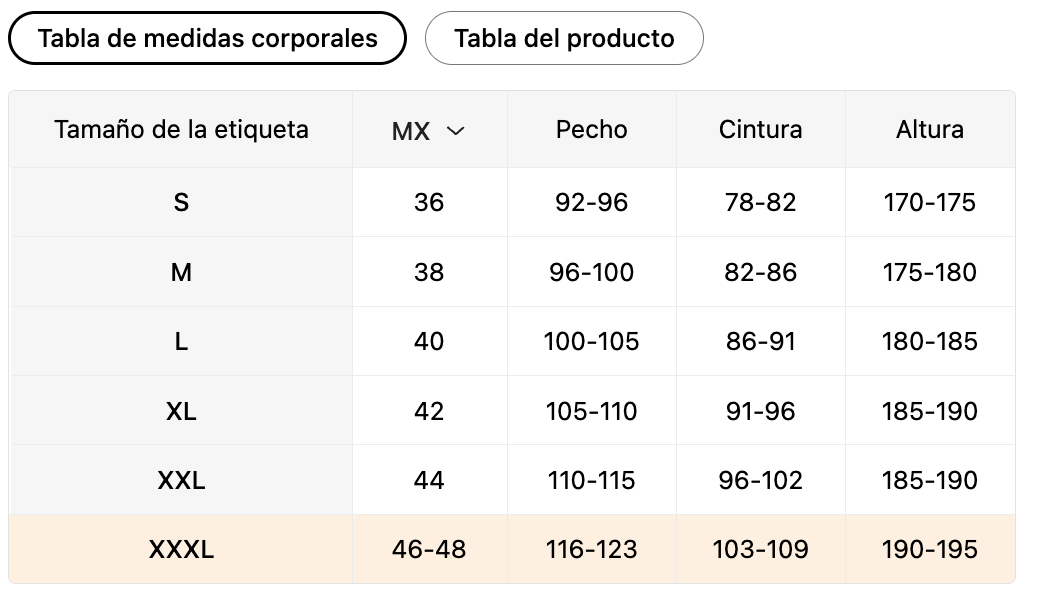This screenshot has width=1044, height=608.
Task: Click the highlighted XXXL size row
Action: point(512,549)
